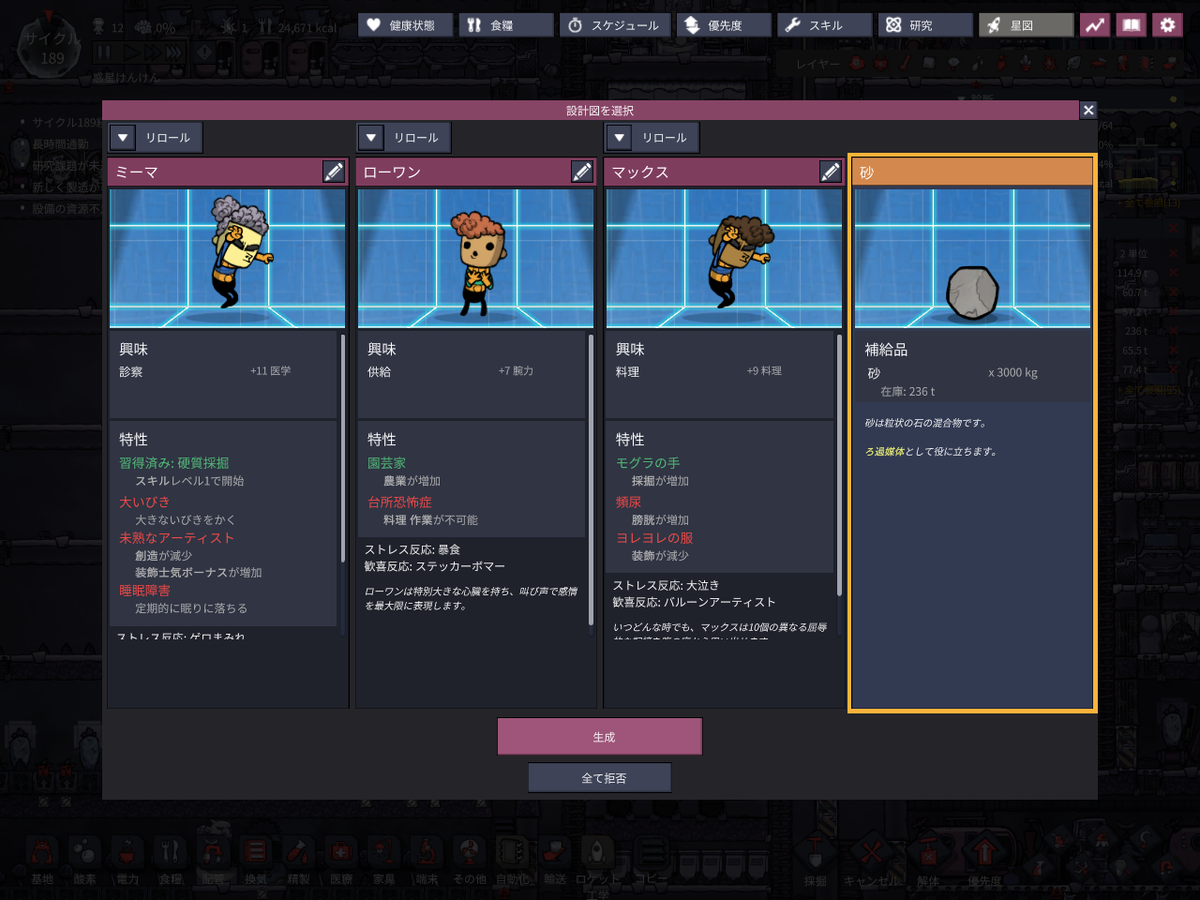Open the スキル tab
This screenshot has height=900, width=1200.
(825, 25)
